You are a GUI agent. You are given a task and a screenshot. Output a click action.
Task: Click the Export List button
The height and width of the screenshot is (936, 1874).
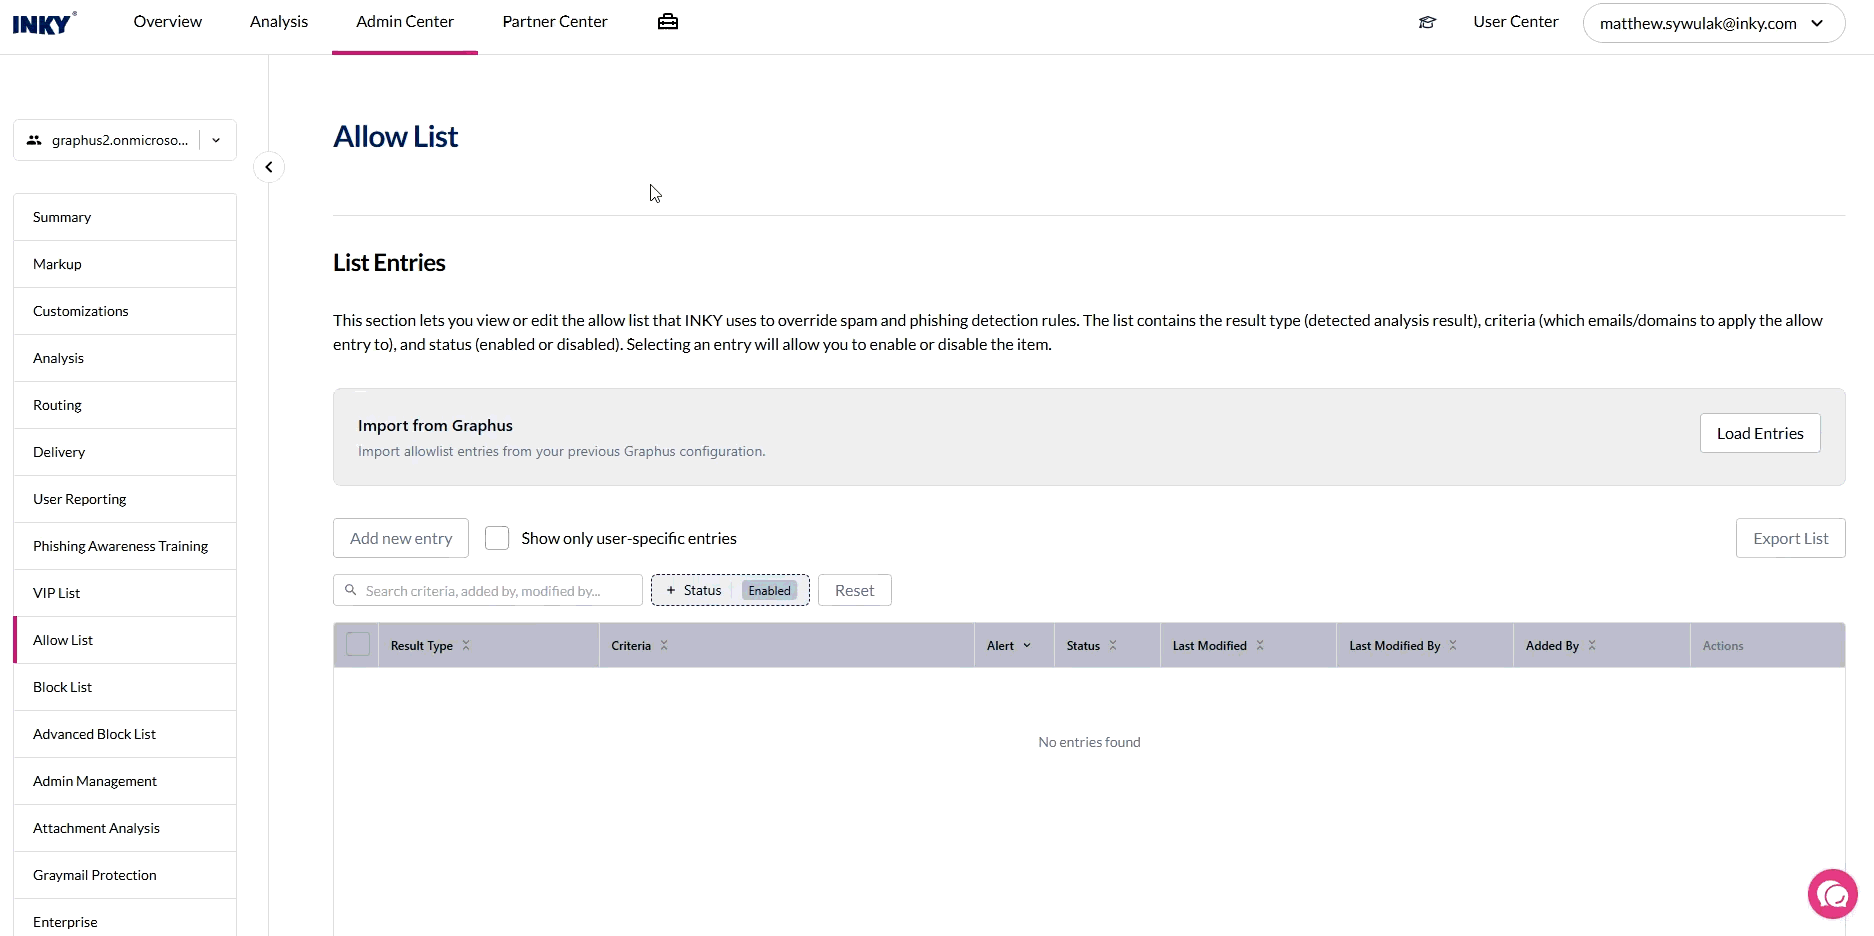tap(1790, 538)
